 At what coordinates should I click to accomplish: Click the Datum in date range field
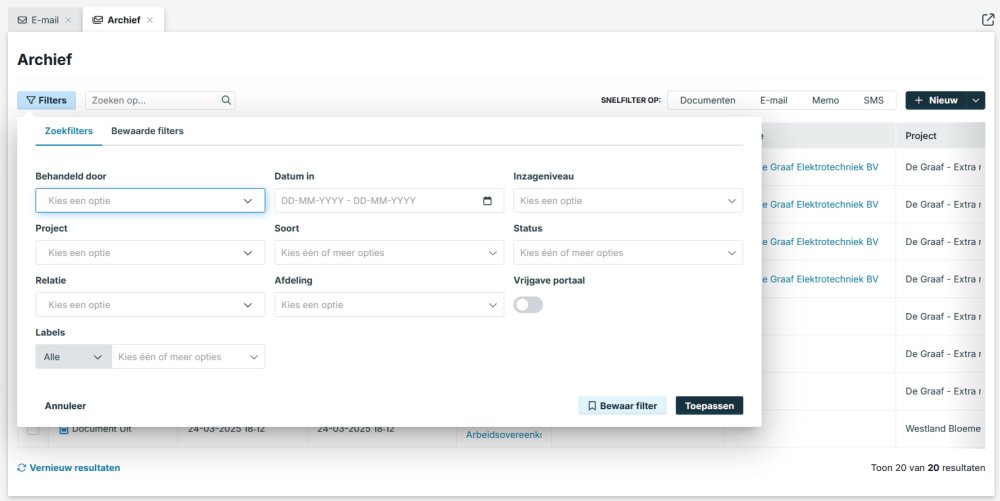[x=389, y=201]
